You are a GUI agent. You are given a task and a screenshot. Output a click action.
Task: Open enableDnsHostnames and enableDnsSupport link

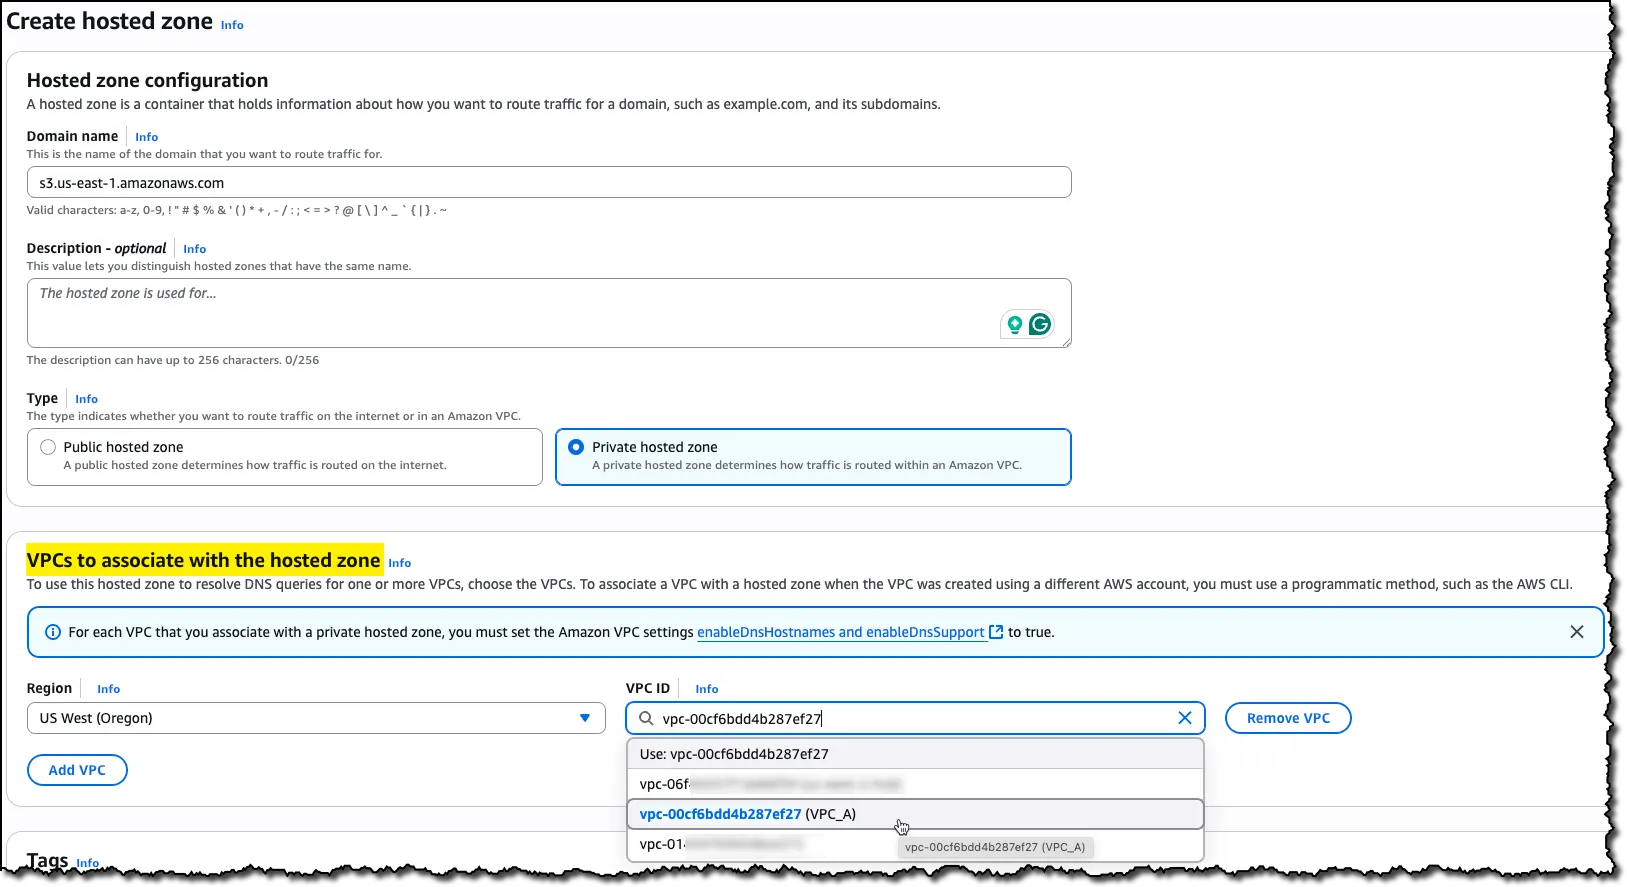coord(840,632)
